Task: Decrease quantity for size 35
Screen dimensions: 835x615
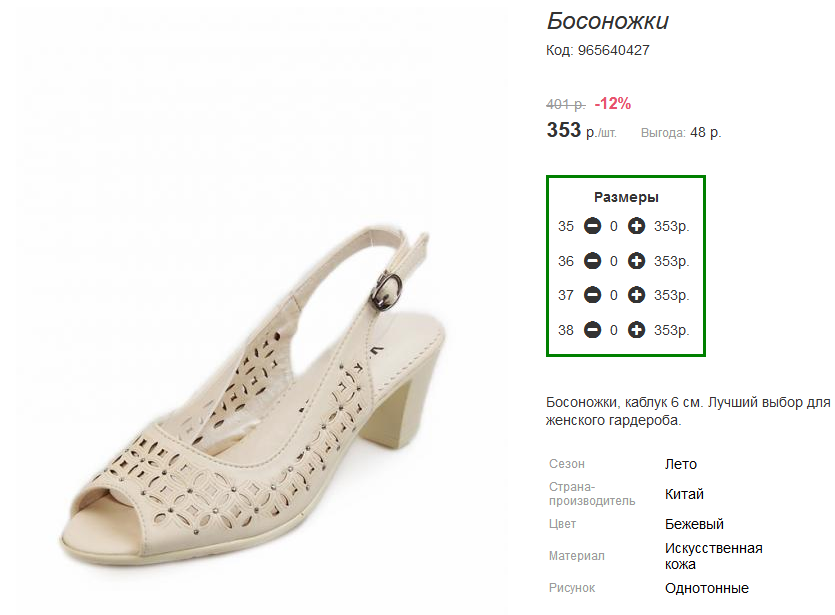Action: pyautogui.click(x=592, y=227)
